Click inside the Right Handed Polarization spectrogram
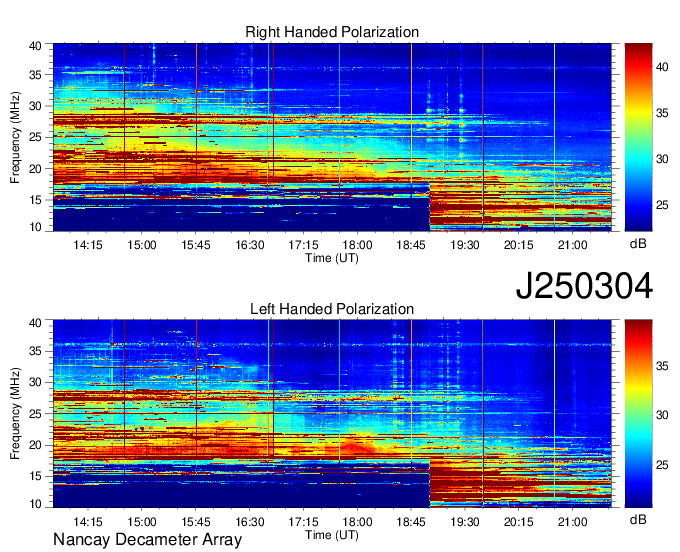 (332, 137)
